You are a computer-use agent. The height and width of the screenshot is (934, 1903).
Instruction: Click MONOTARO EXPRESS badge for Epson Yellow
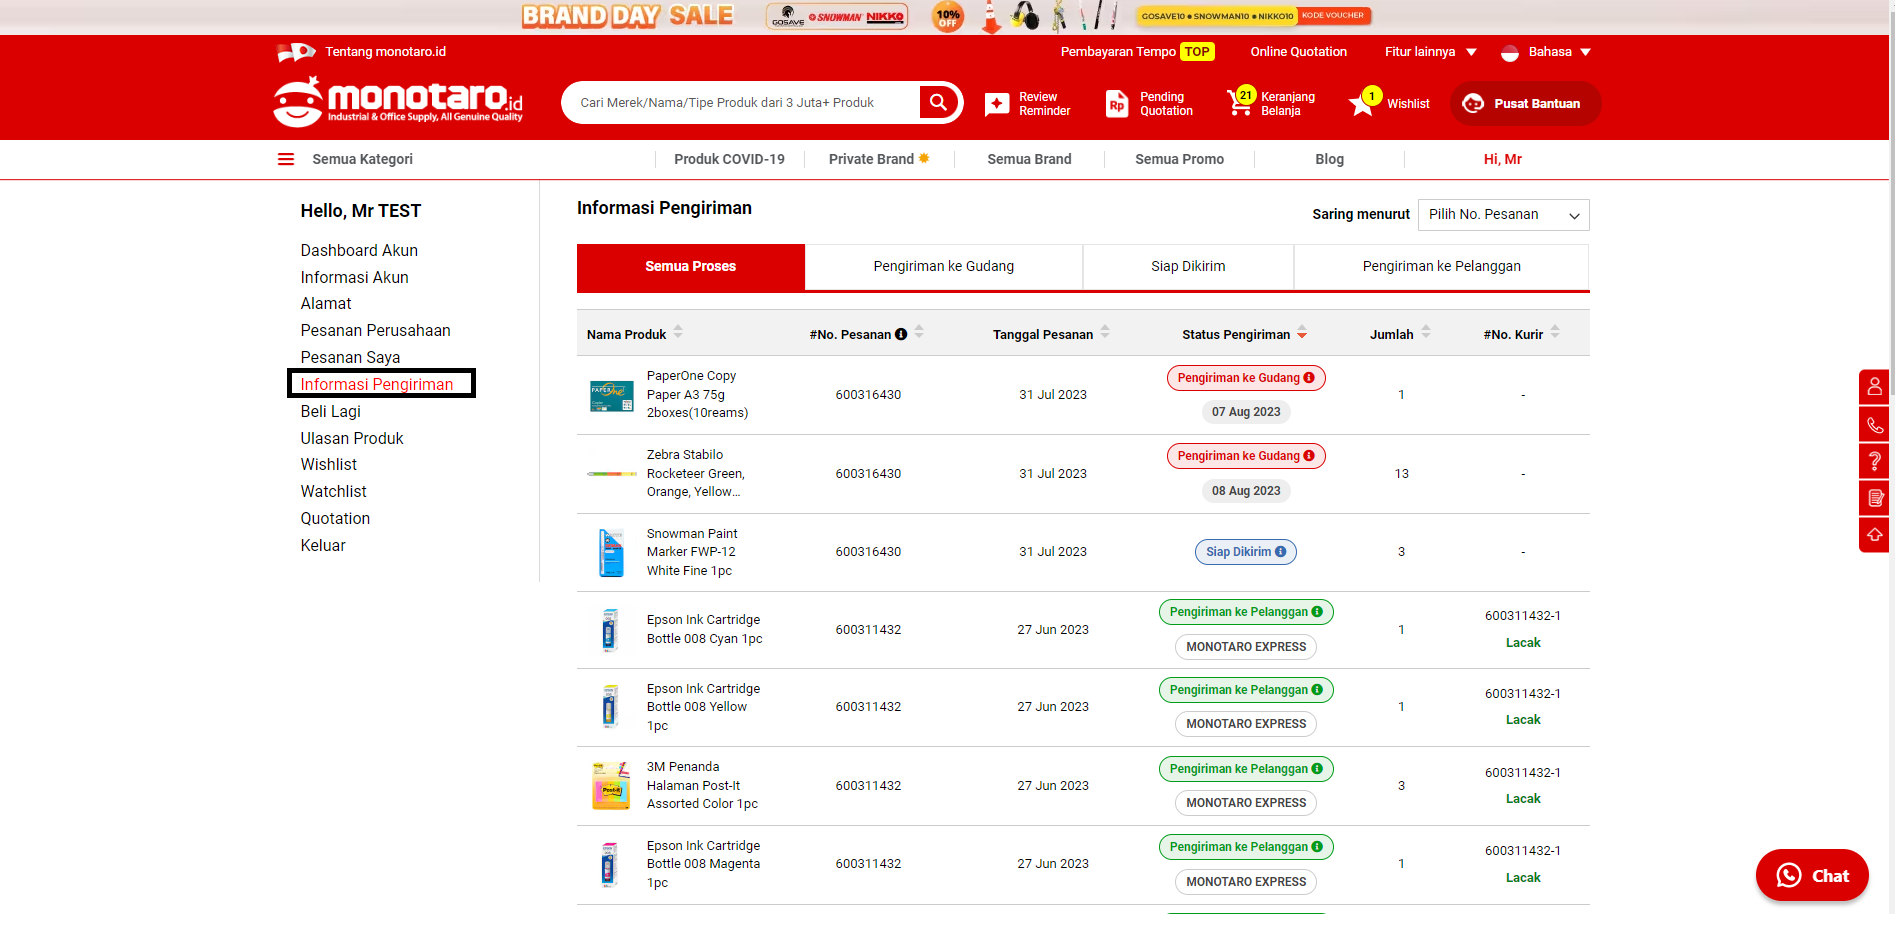coord(1245,724)
